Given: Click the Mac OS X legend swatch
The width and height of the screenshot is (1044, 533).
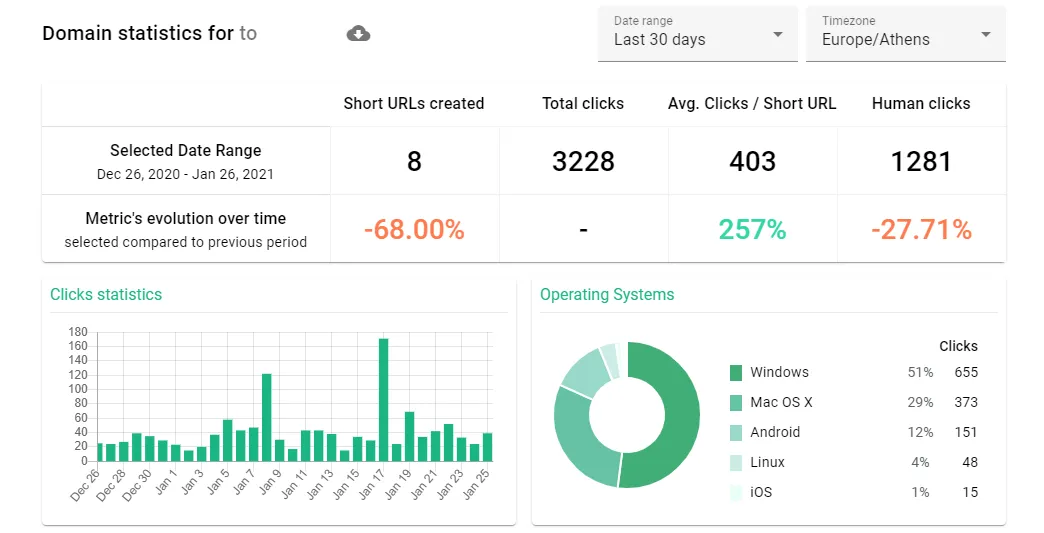Looking at the screenshot, I should tap(736, 403).
